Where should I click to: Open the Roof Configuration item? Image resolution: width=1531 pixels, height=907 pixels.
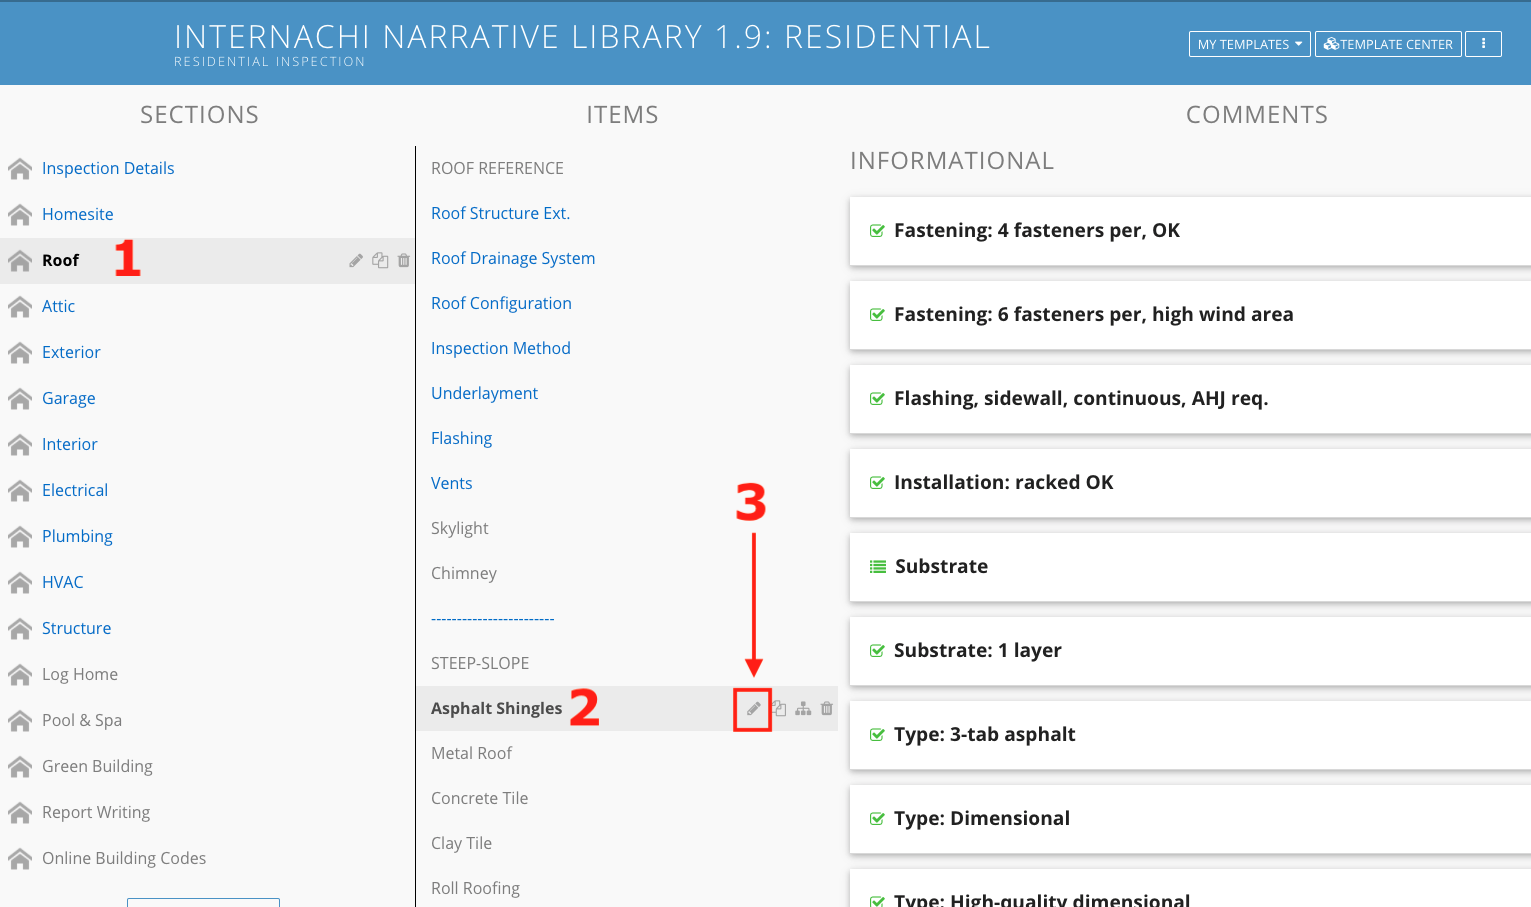501,303
